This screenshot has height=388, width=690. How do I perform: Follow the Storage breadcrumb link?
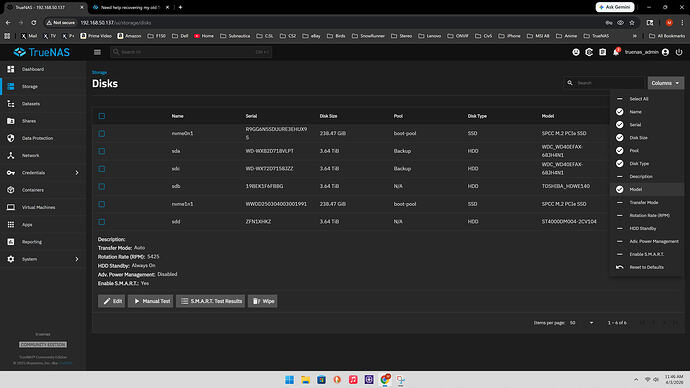(99, 72)
